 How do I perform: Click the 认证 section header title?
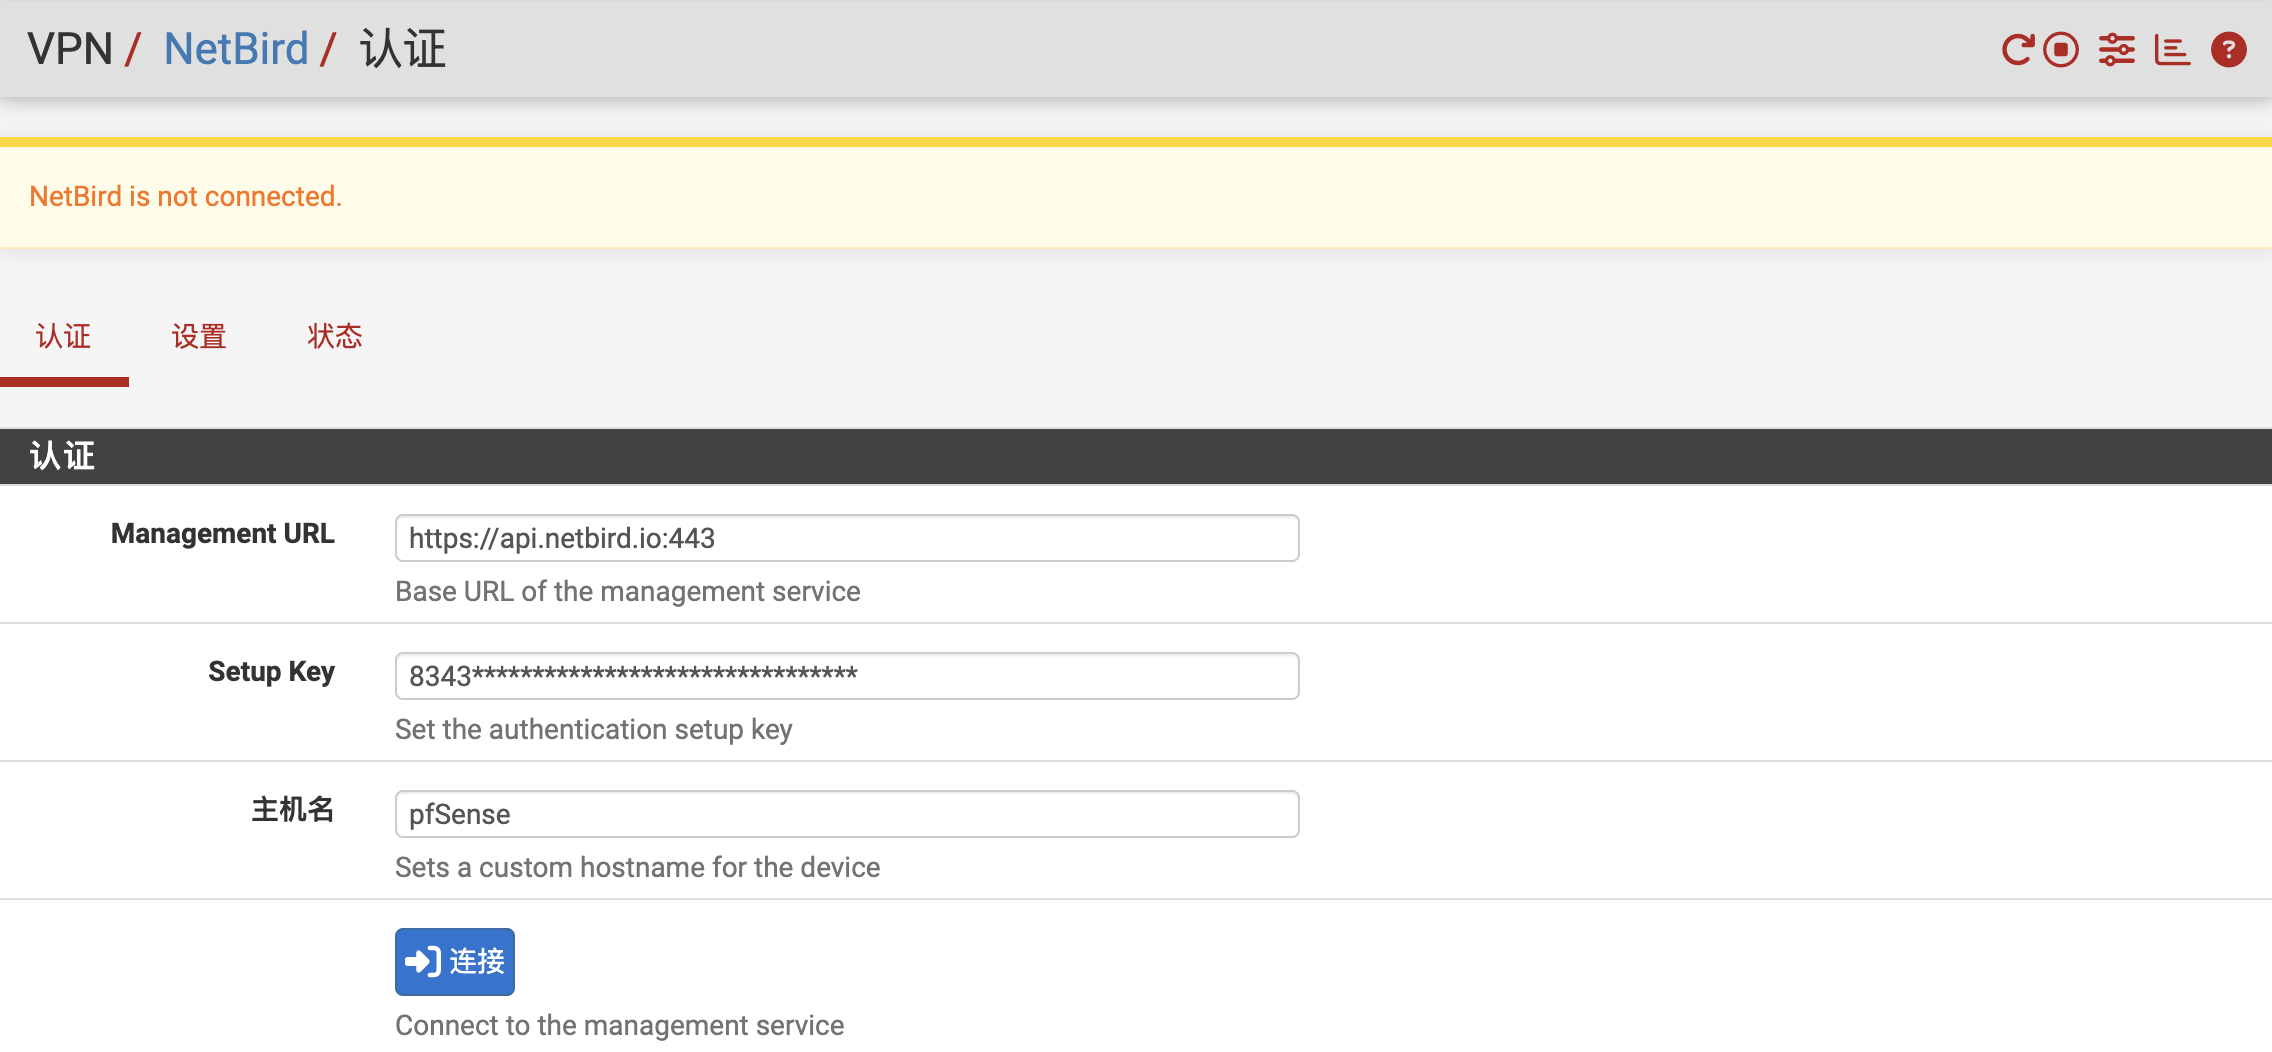pos(62,457)
